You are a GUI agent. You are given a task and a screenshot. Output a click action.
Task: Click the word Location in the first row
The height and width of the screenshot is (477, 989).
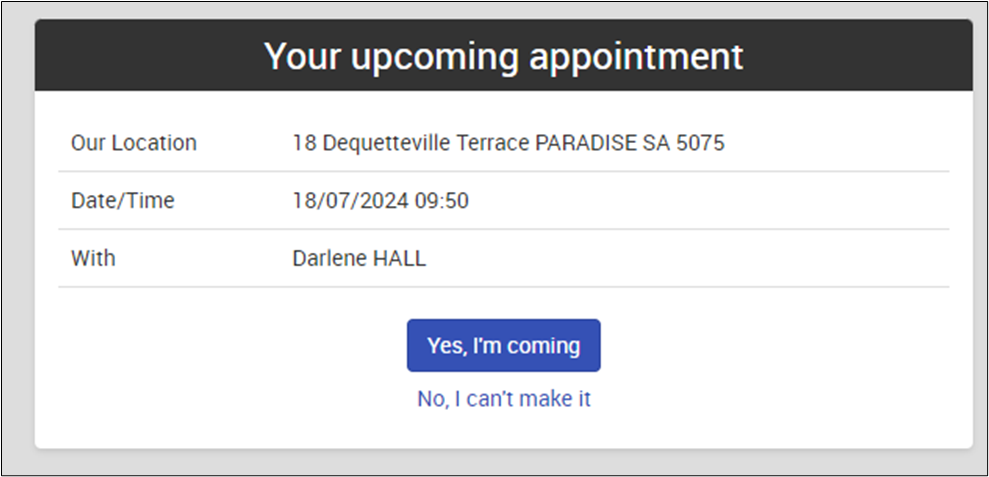point(155,143)
